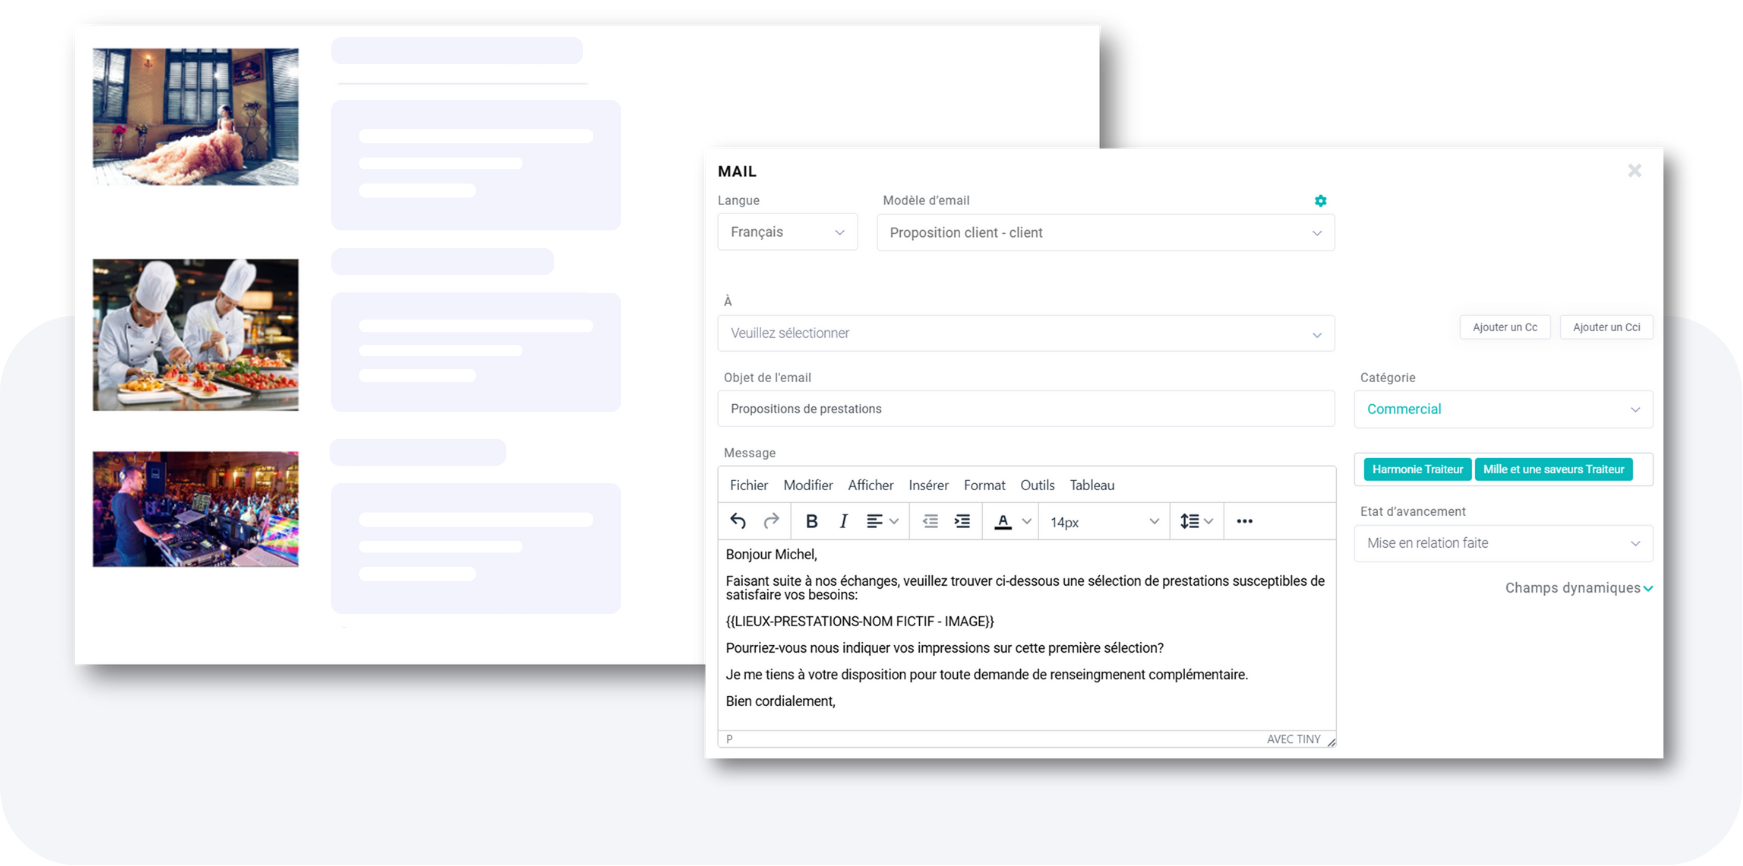Click the Ajouter un Cci button
This screenshot has height=866, width=1743.
pyautogui.click(x=1606, y=327)
